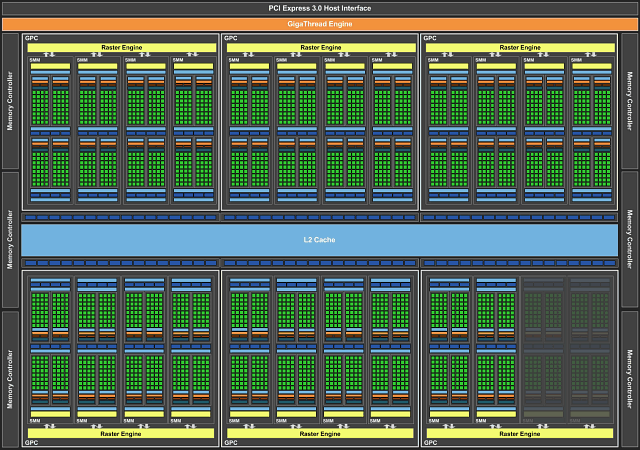Select the GPC label of the bottom-left cluster

(x=30, y=442)
